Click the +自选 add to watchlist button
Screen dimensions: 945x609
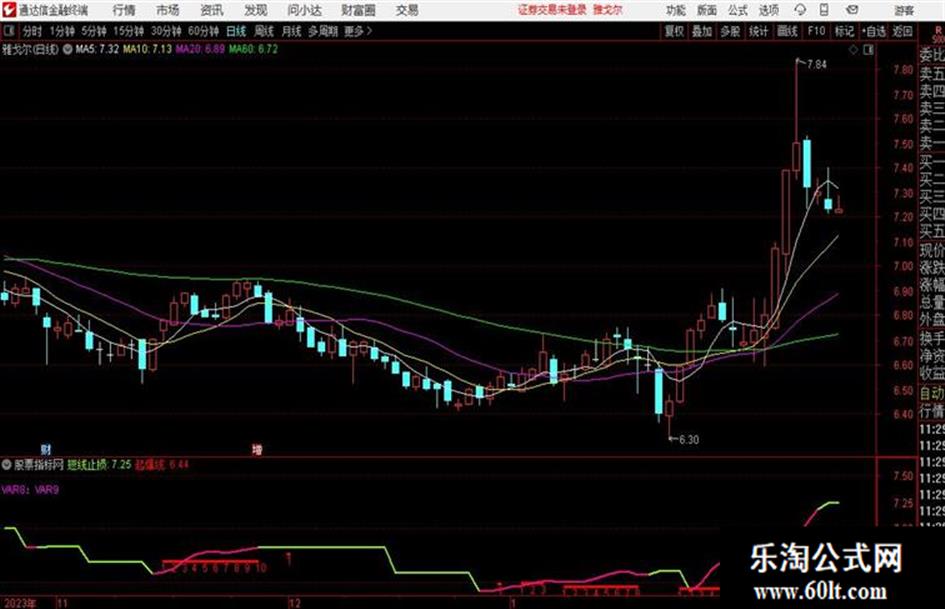pyautogui.click(x=873, y=31)
